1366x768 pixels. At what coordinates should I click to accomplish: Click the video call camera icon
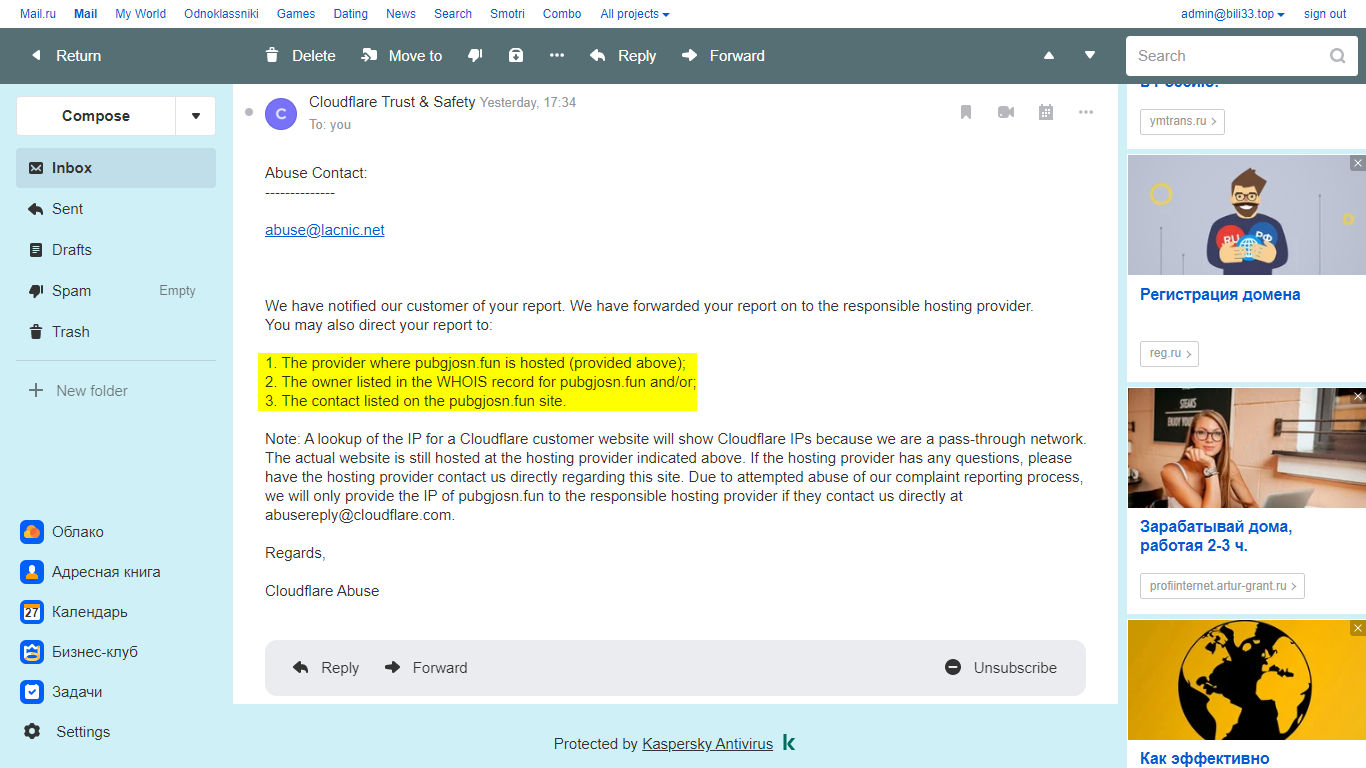pos(1006,112)
